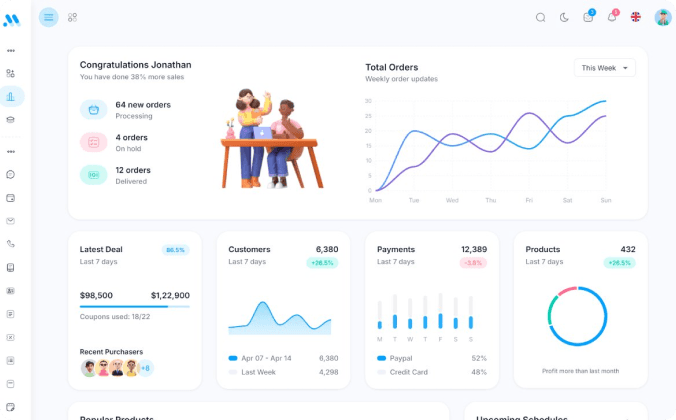The image size is (676, 420).
Task: Click the Customers area chart peak
Action: tap(262, 304)
